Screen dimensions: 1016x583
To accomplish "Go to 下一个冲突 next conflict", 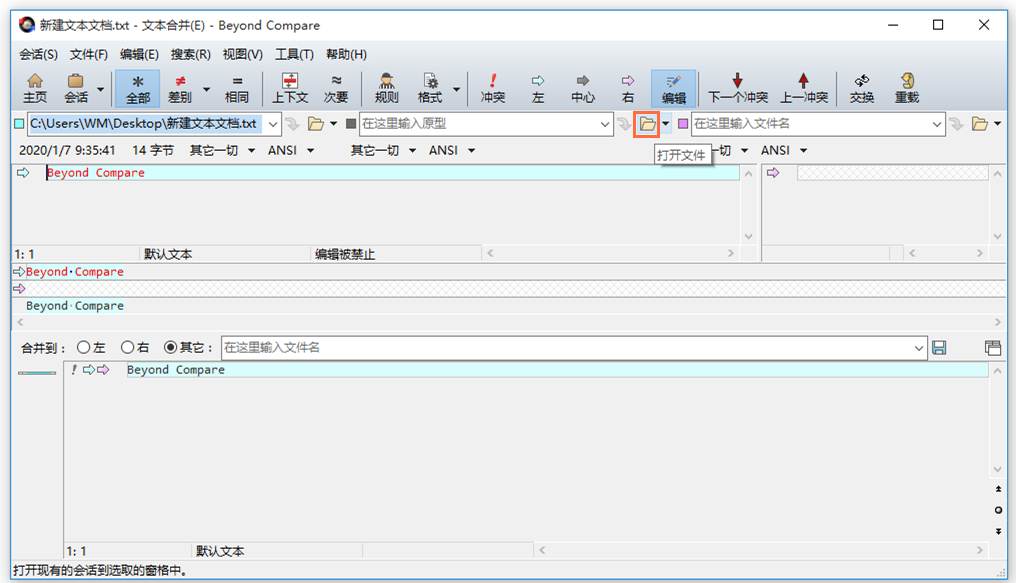I will click(x=738, y=88).
